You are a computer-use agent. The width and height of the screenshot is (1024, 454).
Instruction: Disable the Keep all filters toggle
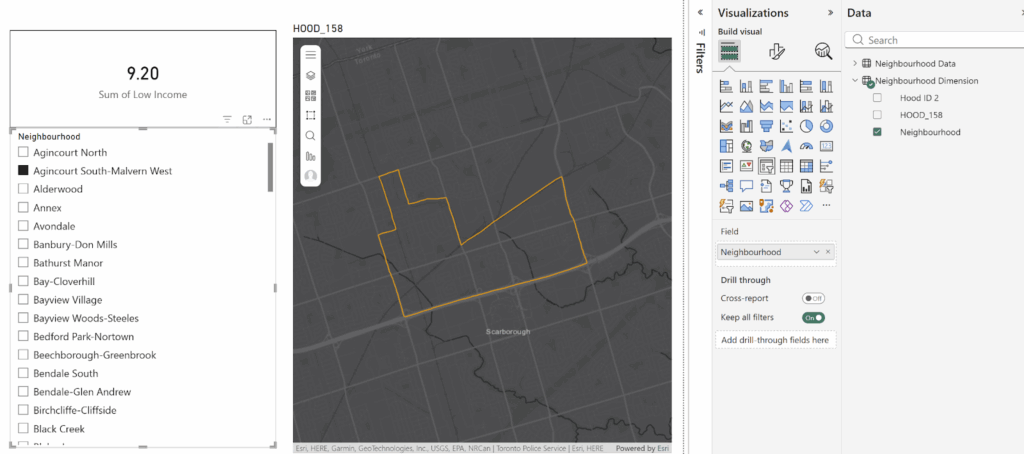(x=813, y=317)
